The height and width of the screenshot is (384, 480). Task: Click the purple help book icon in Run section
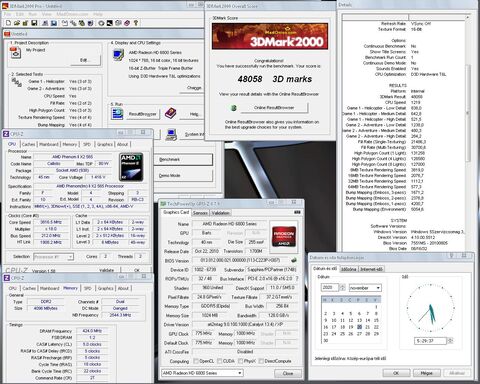[x=170, y=113]
